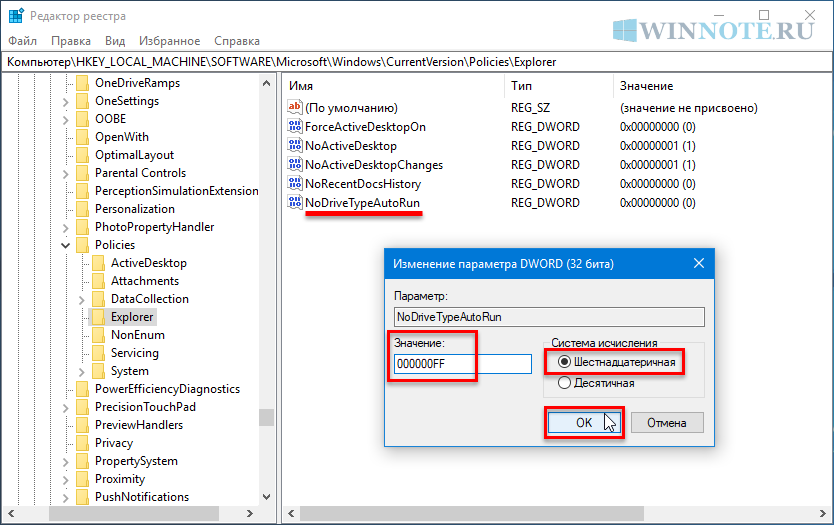Image resolution: width=834 pixels, height=525 pixels.
Task: Expand the PhotoPropertyHandler tree node
Action: coord(65,228)
